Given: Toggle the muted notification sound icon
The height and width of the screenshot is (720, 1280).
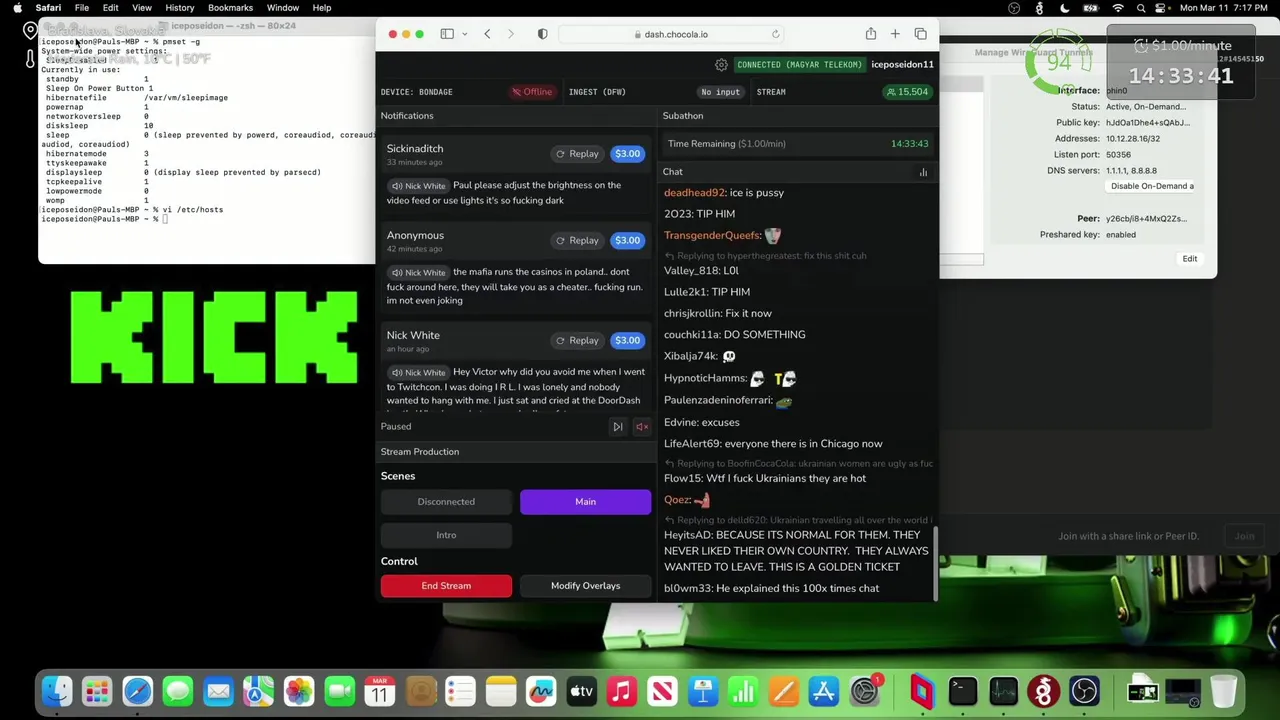Looking at the screenshot, I should [x=642, y=427].
